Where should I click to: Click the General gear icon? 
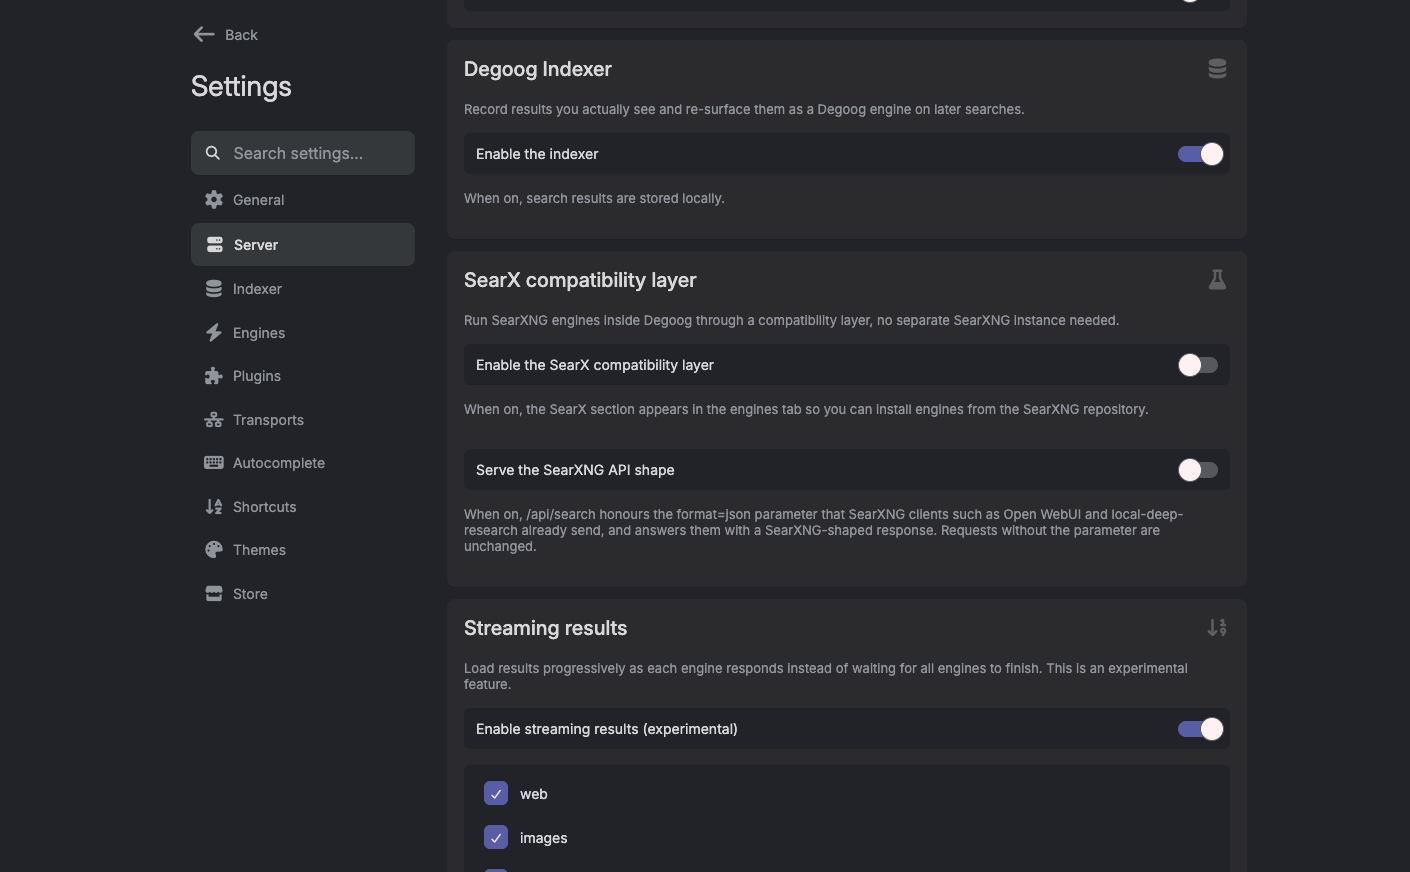pyautogui.click(x=214, y=200)
